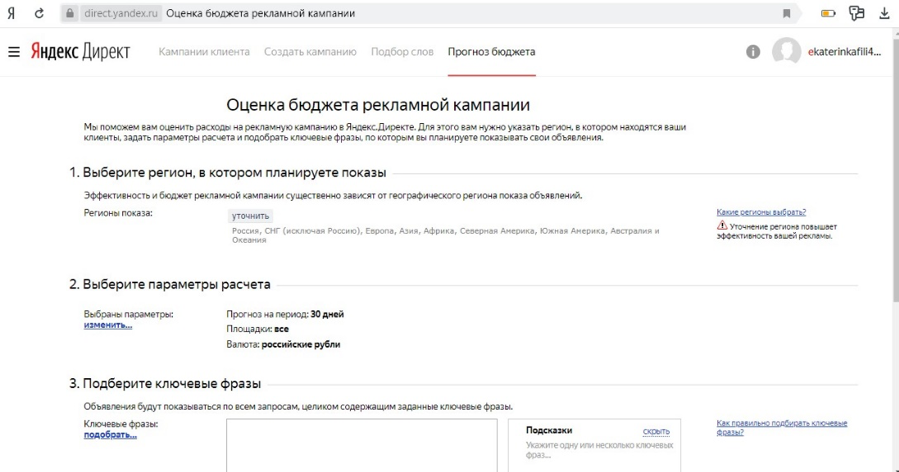Click the red warning triangle icon
This screenshot has width=899, height=472.
point(722,226)
